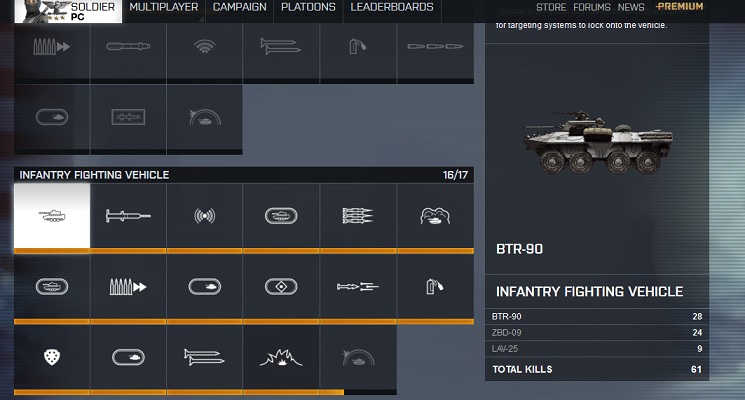Select the LAV-25 kills row
Image resolution: width=745 pixels, height=400 pixels.
597,349
